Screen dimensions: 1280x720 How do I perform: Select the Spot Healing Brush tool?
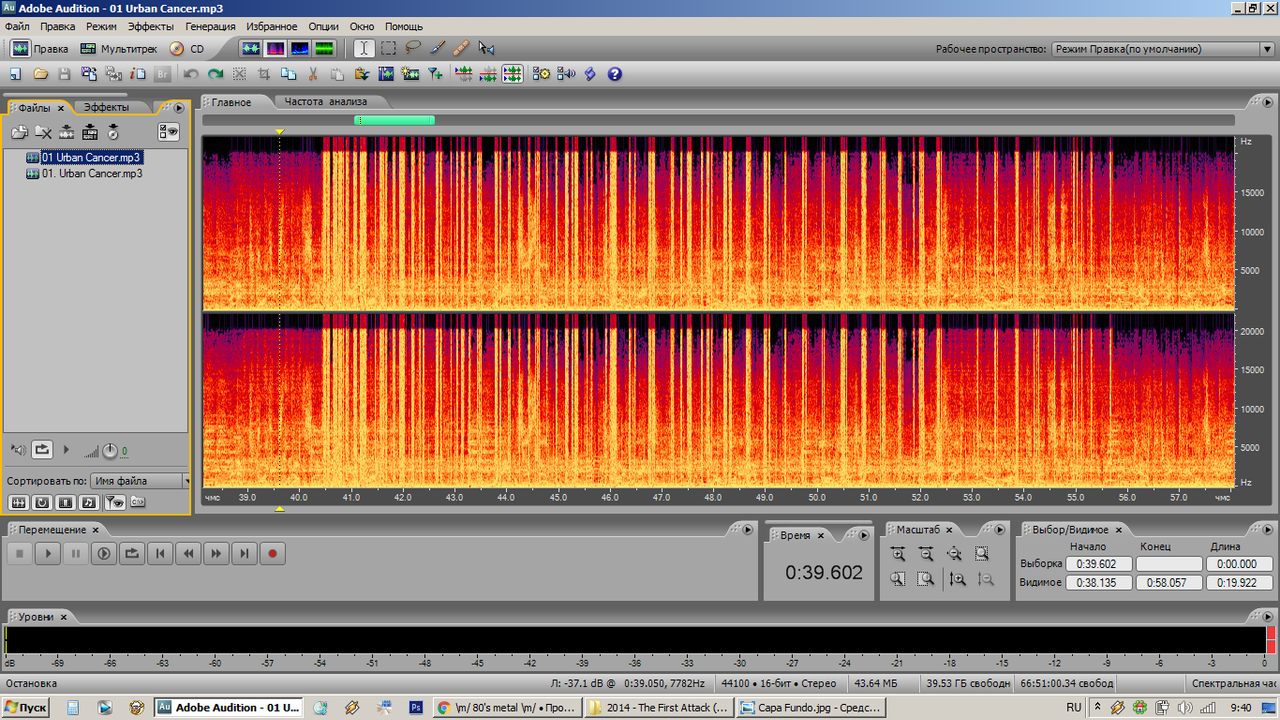(461, 48)
